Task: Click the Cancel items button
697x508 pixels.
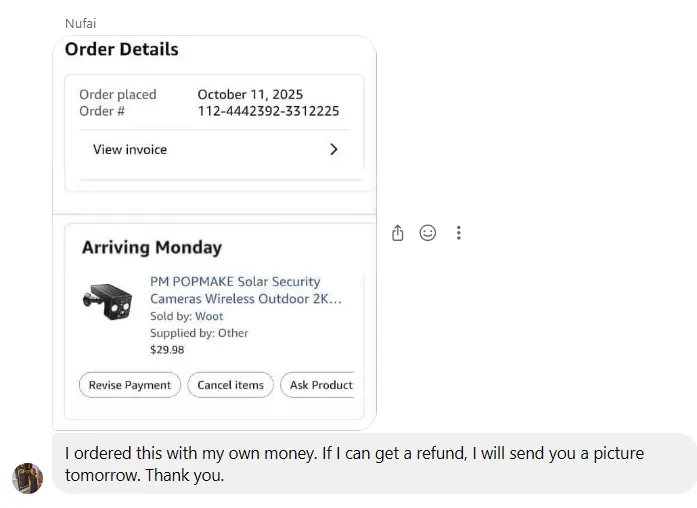Action: pyautogui.click(x=231, y=385)
